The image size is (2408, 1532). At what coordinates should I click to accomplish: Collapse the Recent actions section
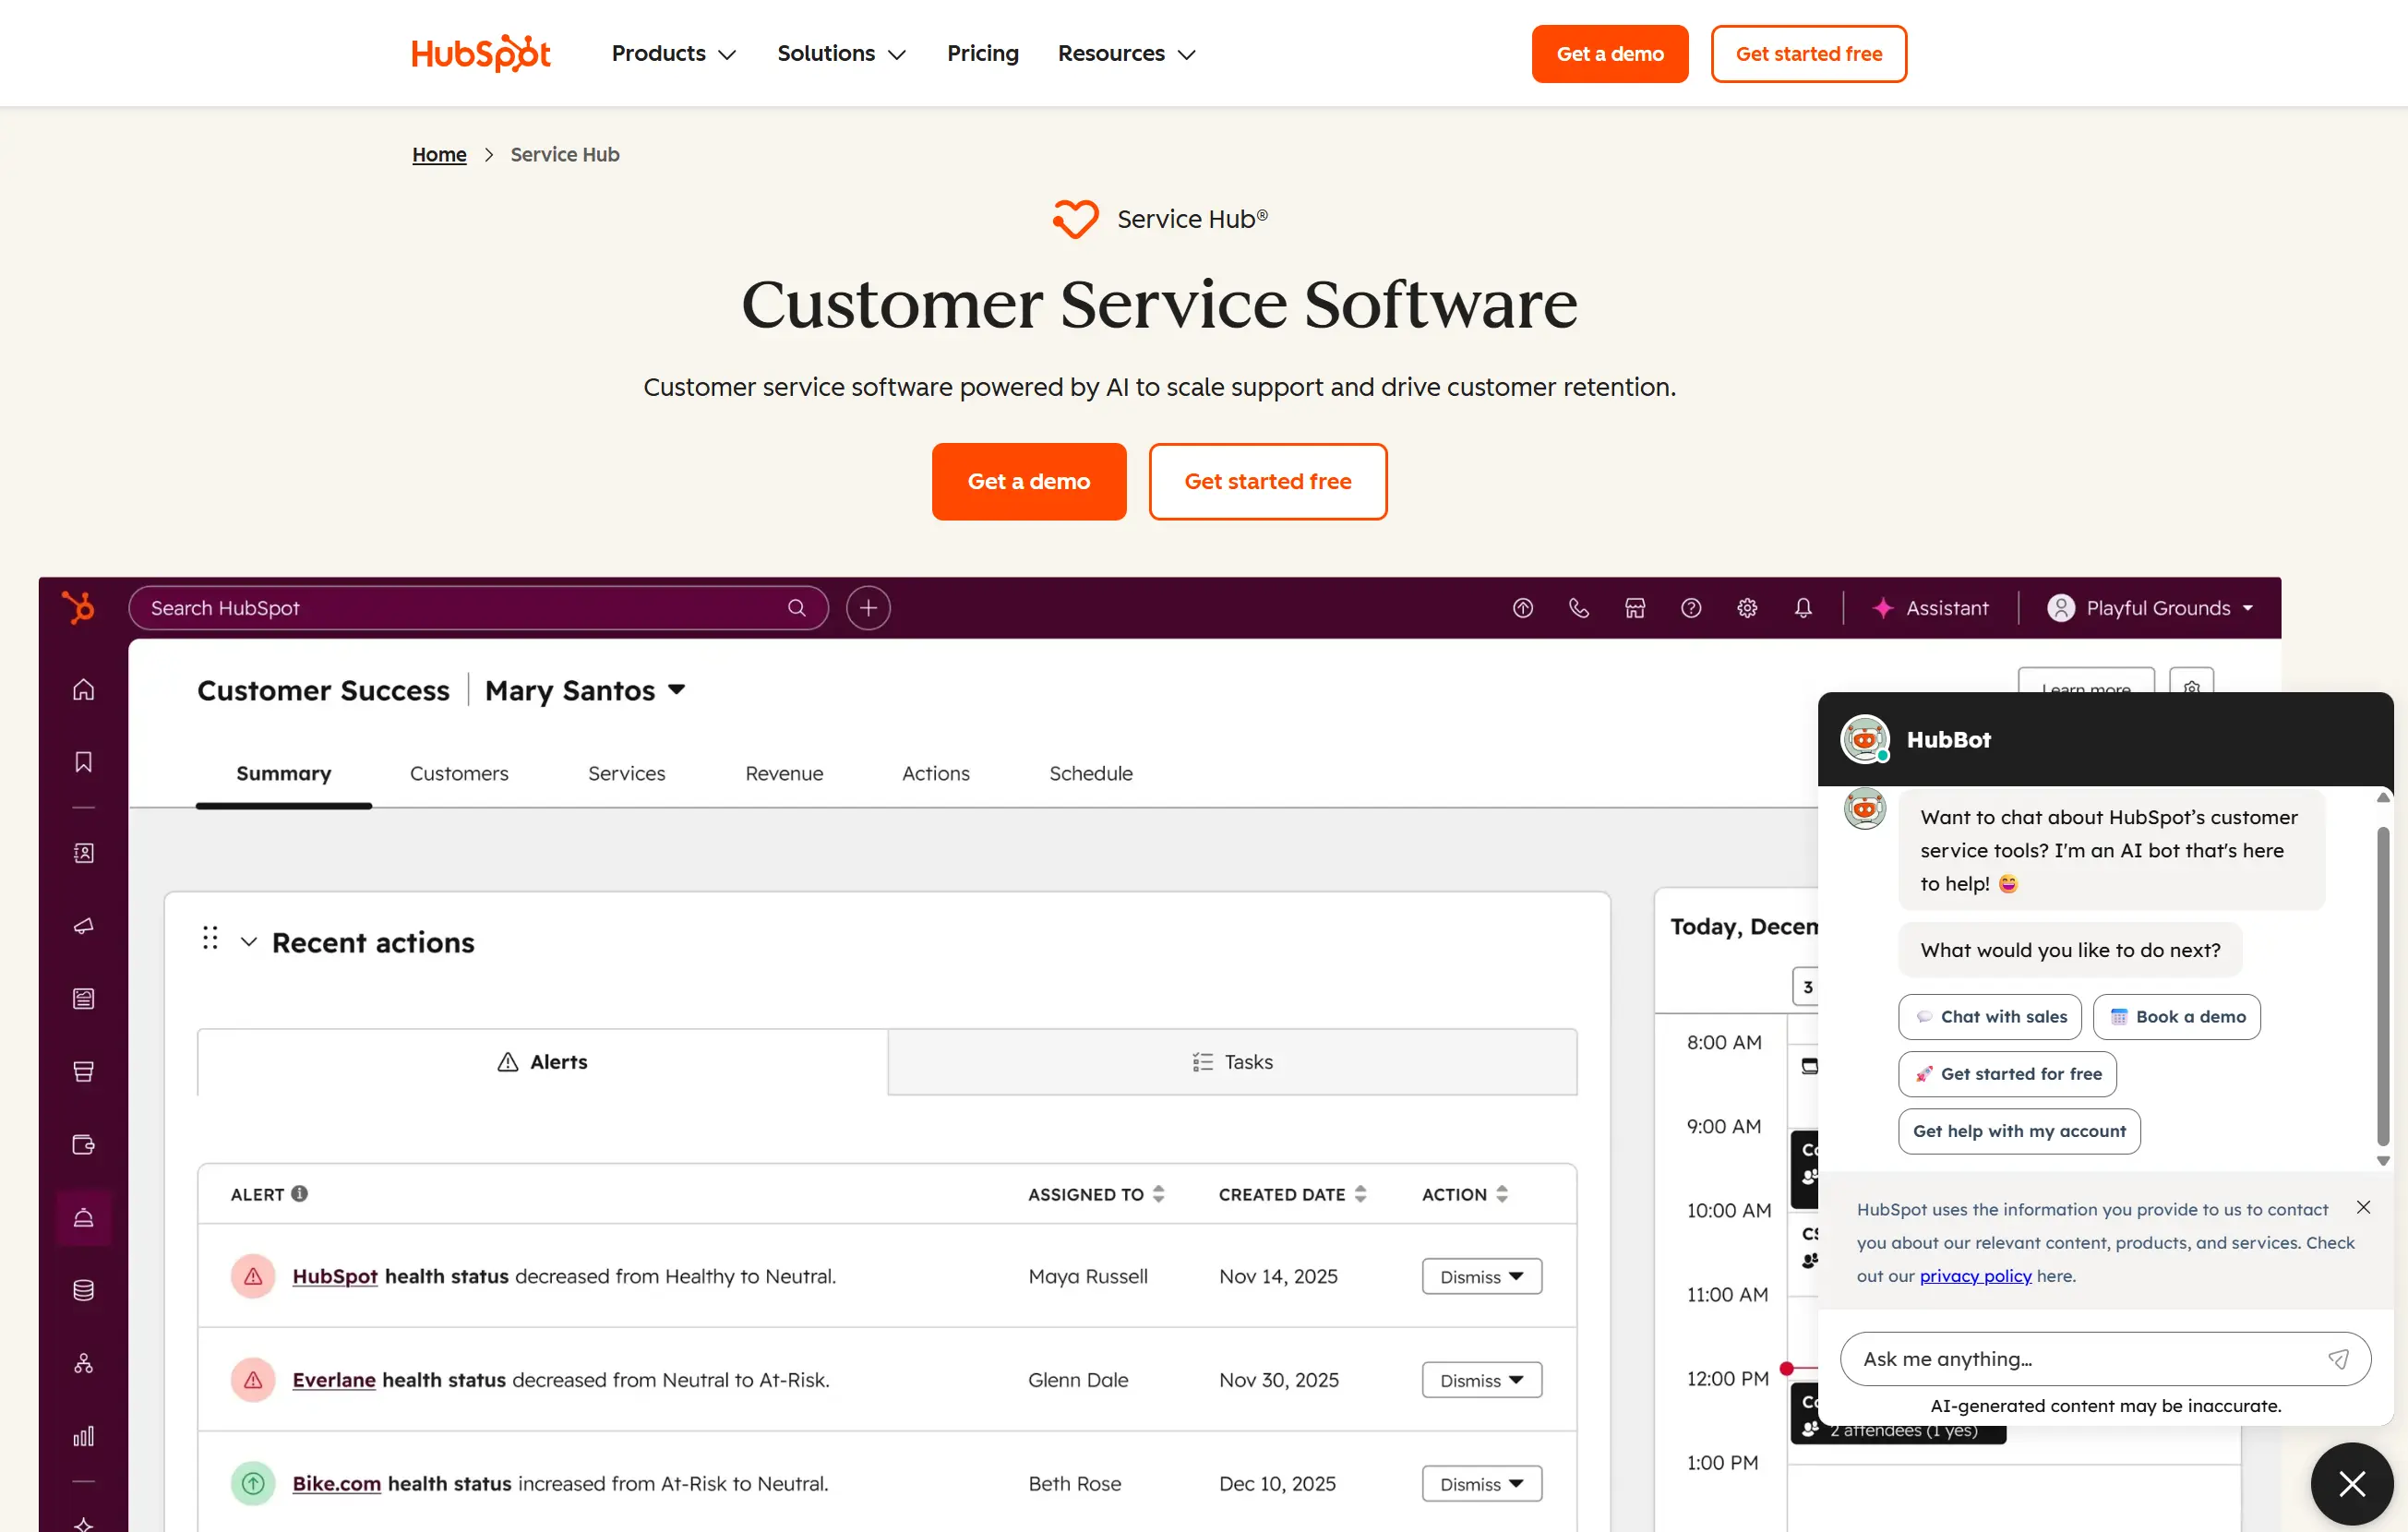tap(249, 942)
